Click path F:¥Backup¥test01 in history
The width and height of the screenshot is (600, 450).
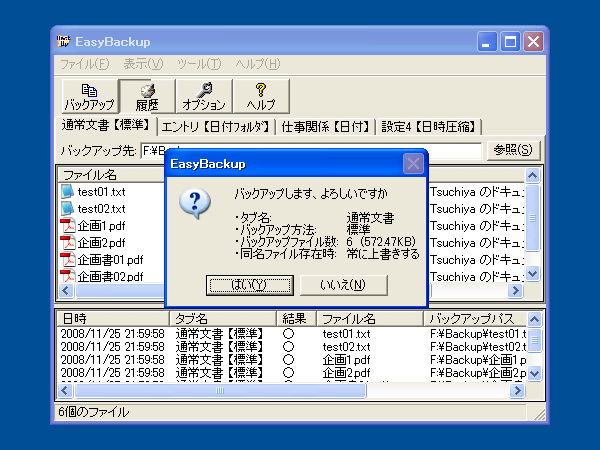tap(478, 334)
